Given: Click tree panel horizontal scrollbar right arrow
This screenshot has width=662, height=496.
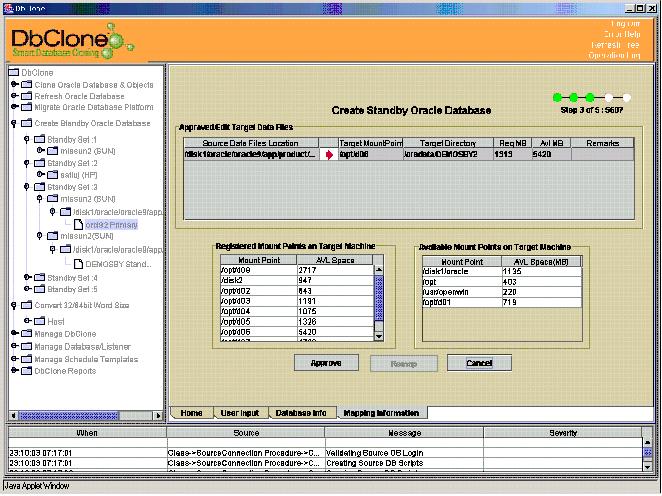Looking at the screenshot, I should coord(159,415).
